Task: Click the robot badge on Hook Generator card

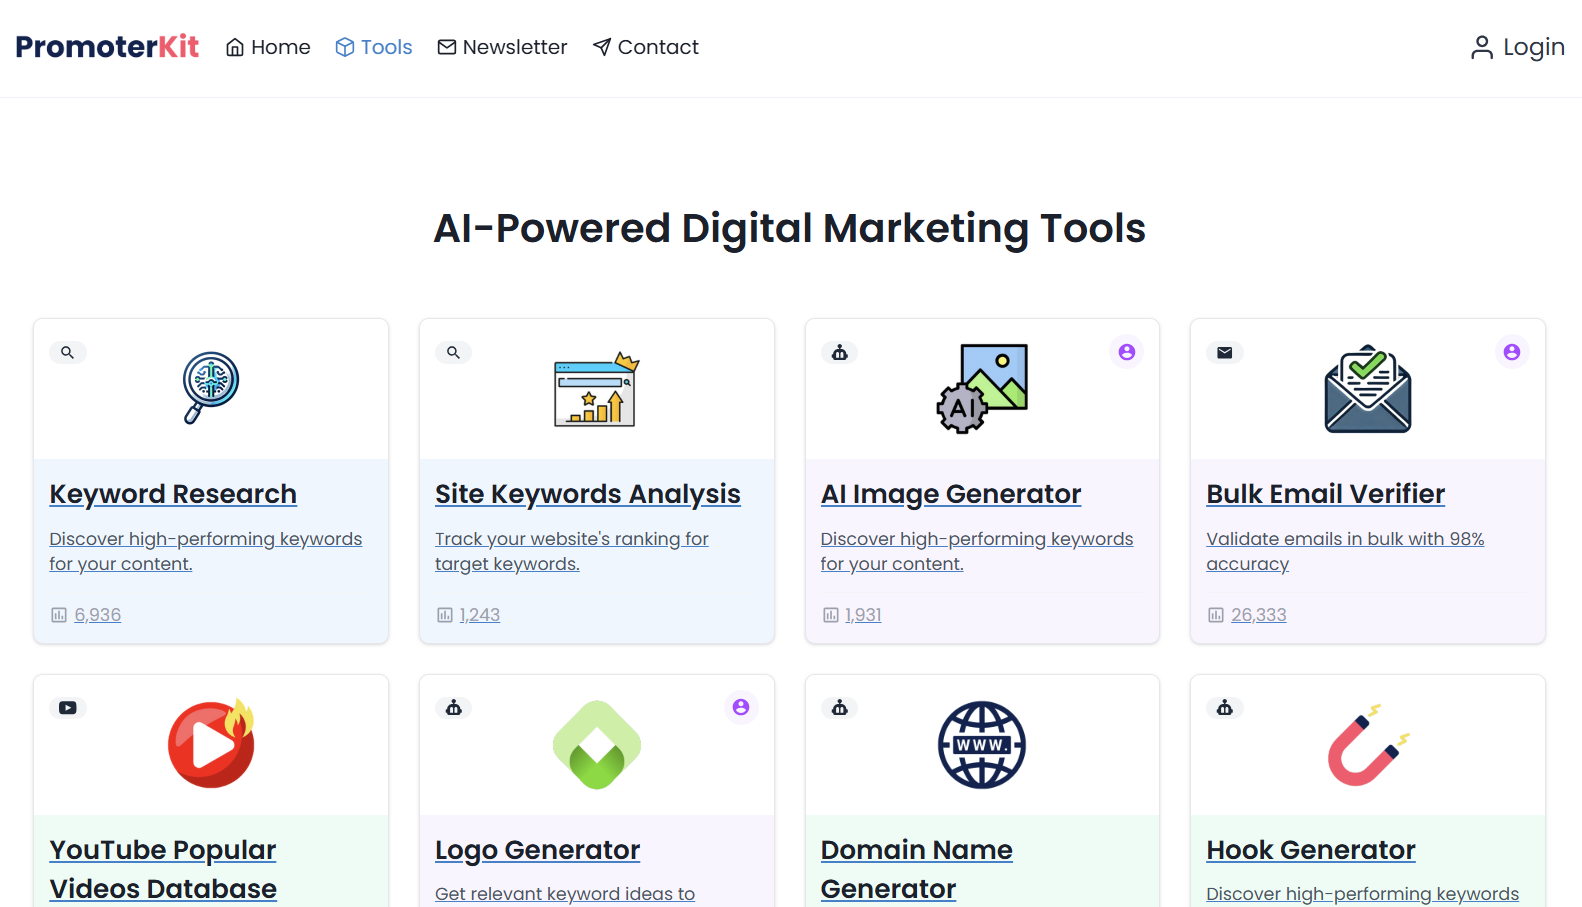Action: tap(1225, 708)
